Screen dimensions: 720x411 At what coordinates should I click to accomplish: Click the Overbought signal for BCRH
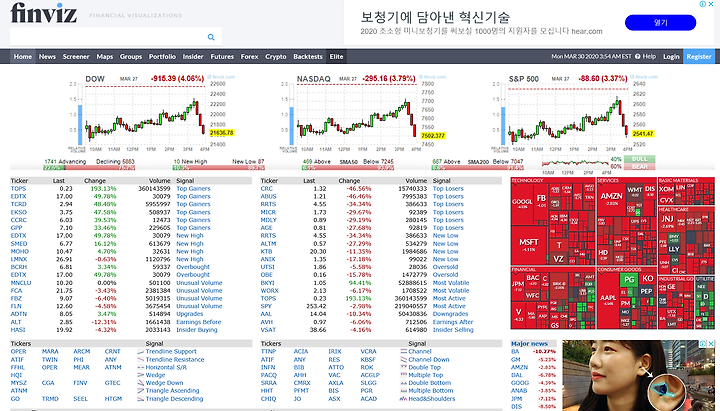coord(193,267)
